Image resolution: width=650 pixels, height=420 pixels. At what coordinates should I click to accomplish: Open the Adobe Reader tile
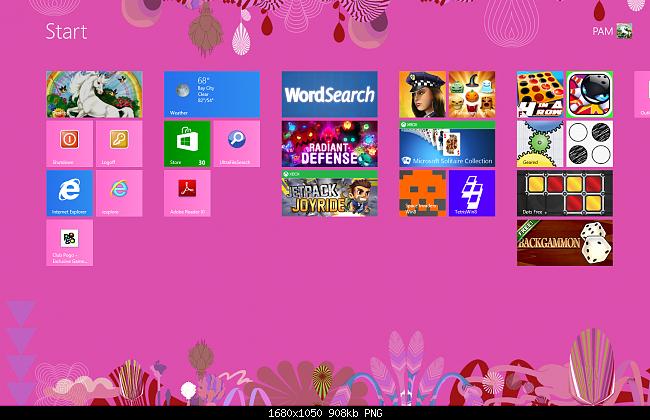pos(187,193)
